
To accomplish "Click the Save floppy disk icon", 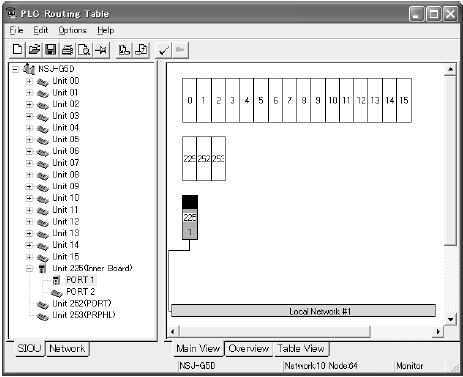I will [51, 50].
